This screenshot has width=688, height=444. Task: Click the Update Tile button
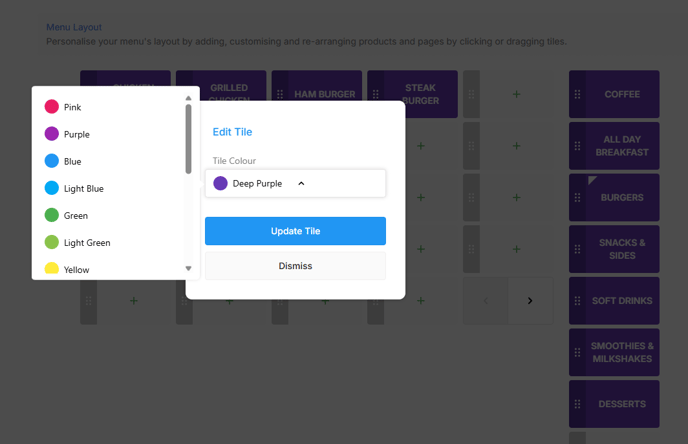coord(295,231)
